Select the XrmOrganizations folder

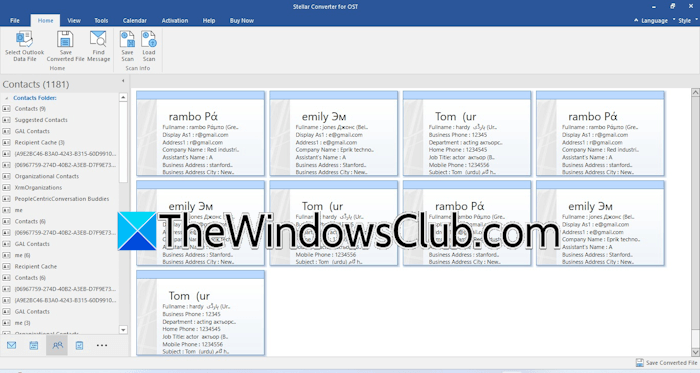pyautogui.click(x=38, y=188)
